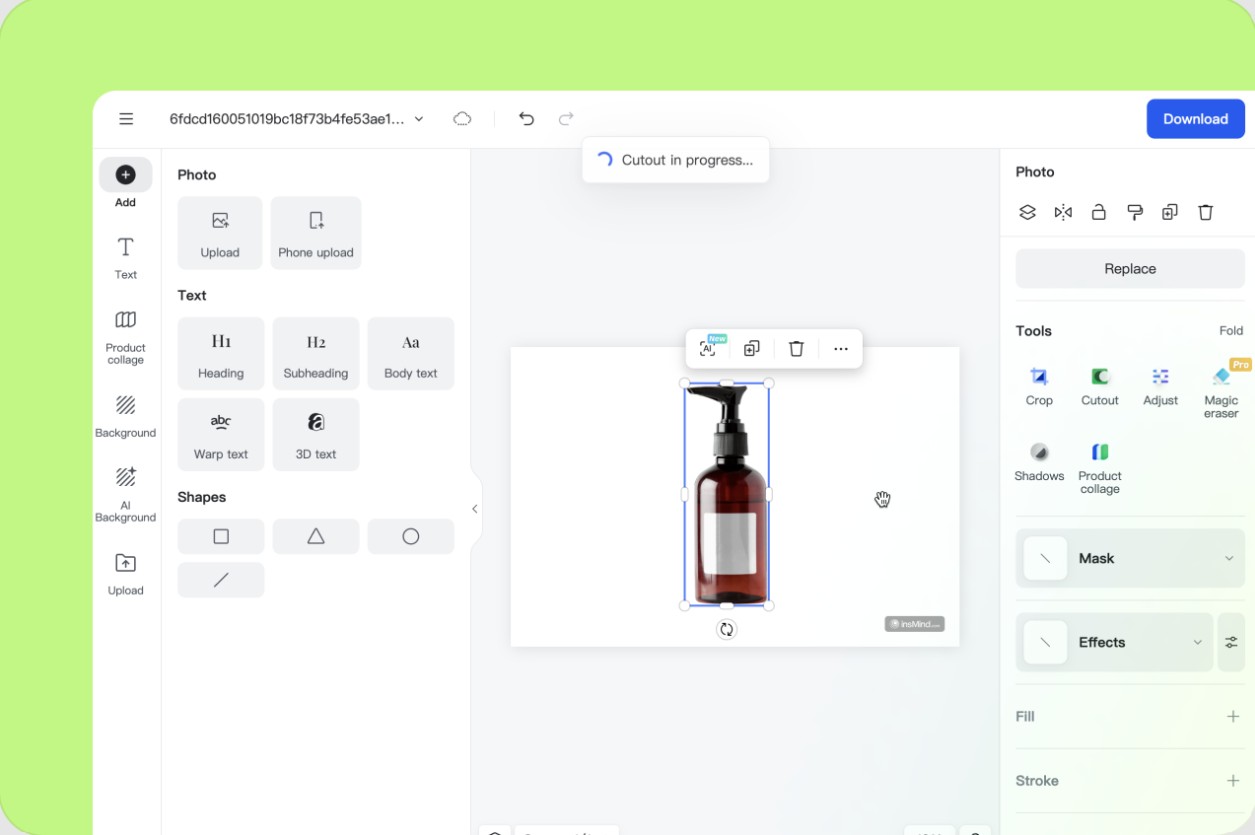
Task: Click the Mask preview swatch
Action: 1045,558
